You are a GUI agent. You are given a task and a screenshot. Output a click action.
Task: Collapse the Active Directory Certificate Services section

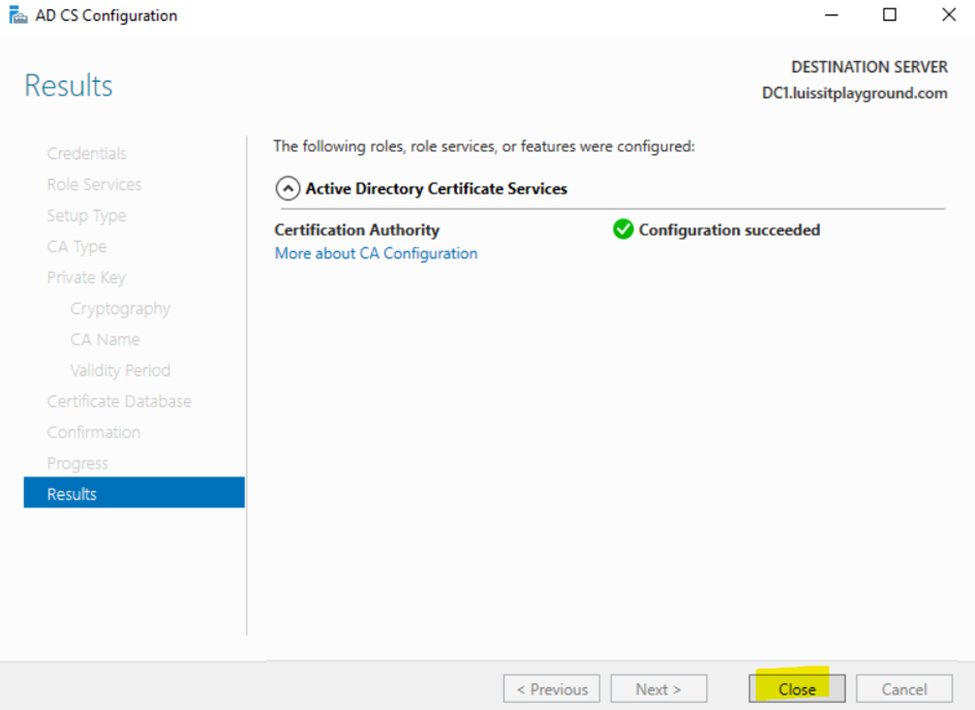288,188
